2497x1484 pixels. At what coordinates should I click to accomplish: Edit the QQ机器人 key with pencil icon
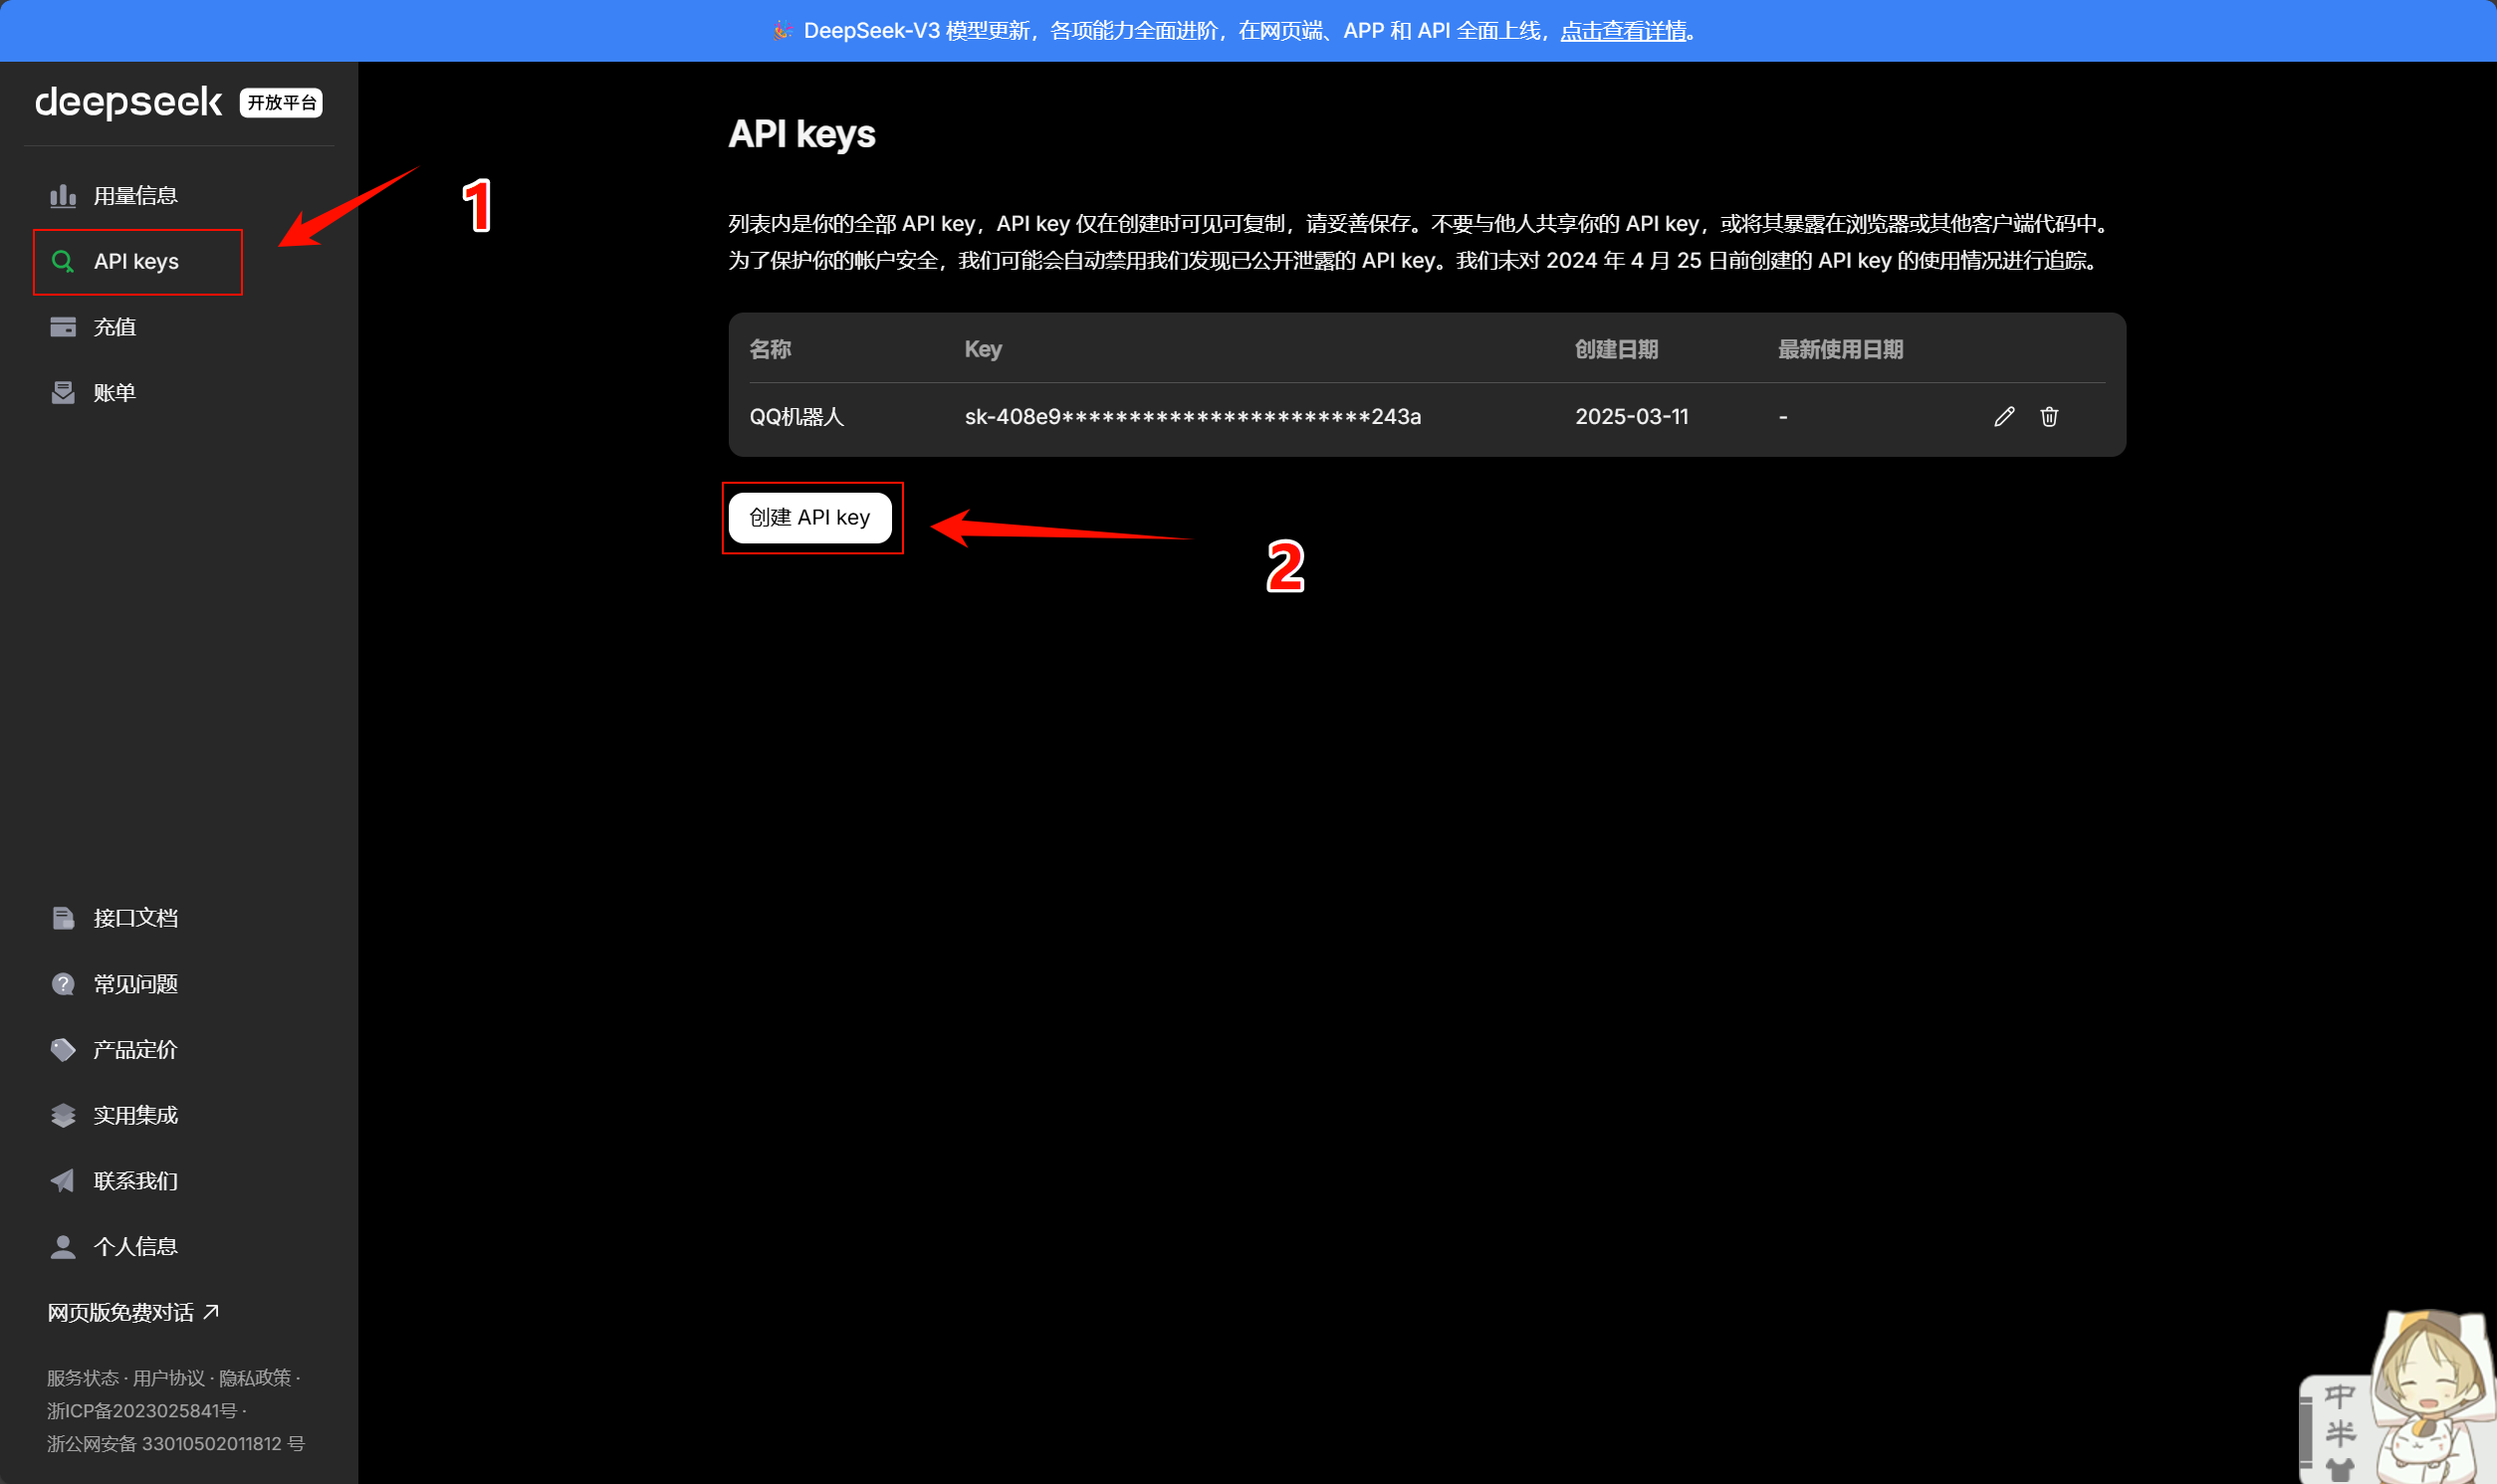tap(2004, 417)
